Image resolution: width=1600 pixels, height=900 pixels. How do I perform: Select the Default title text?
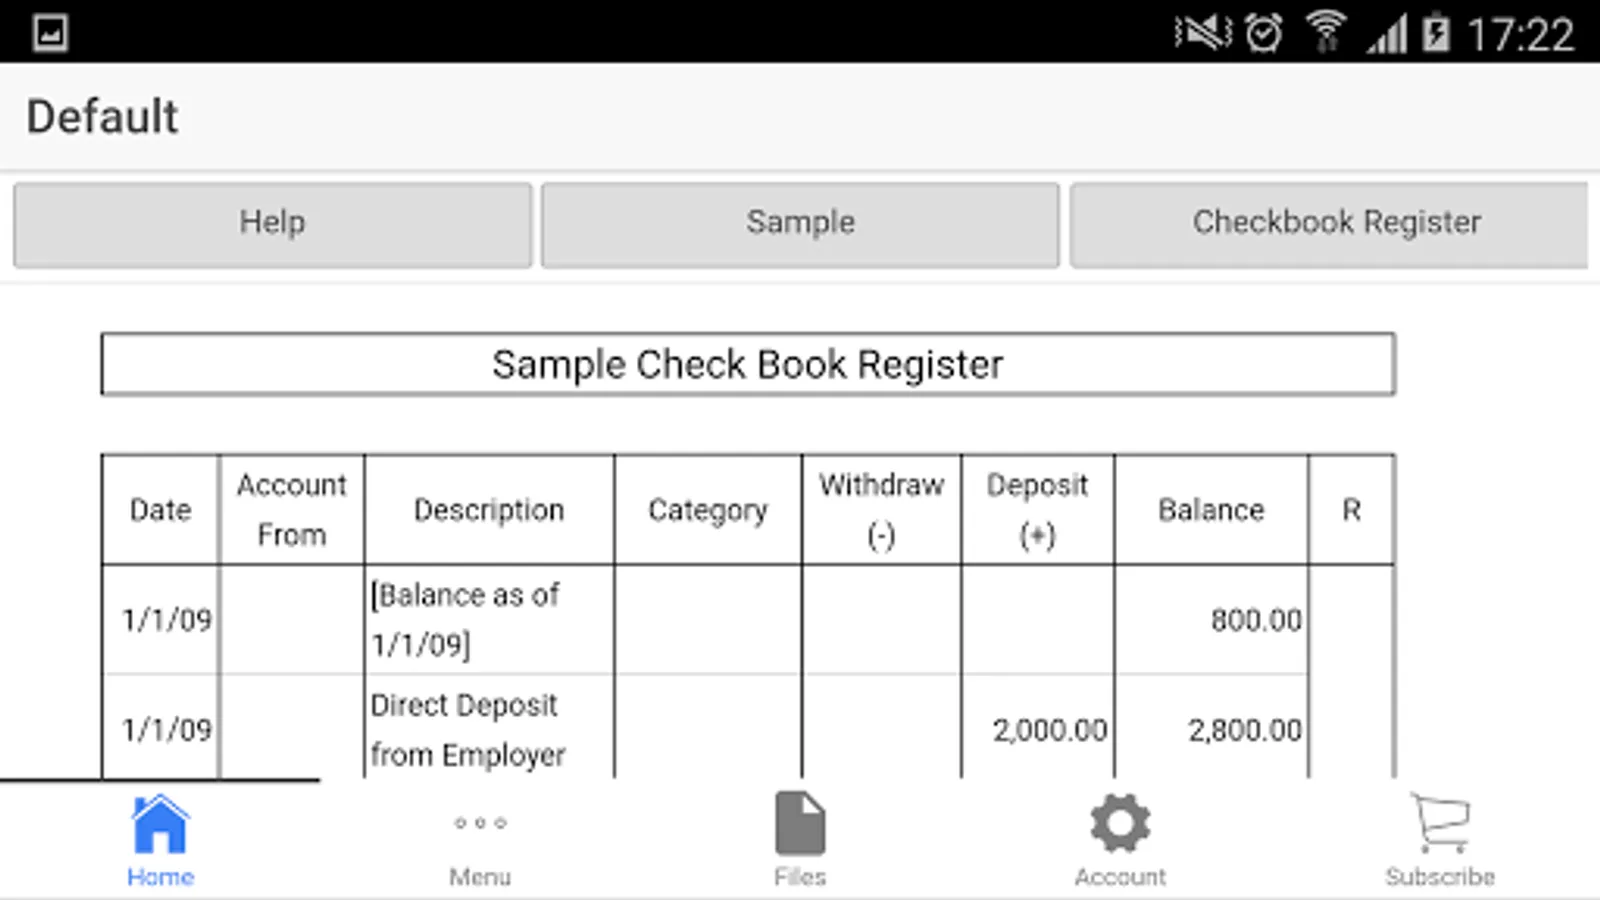(102, 117)
